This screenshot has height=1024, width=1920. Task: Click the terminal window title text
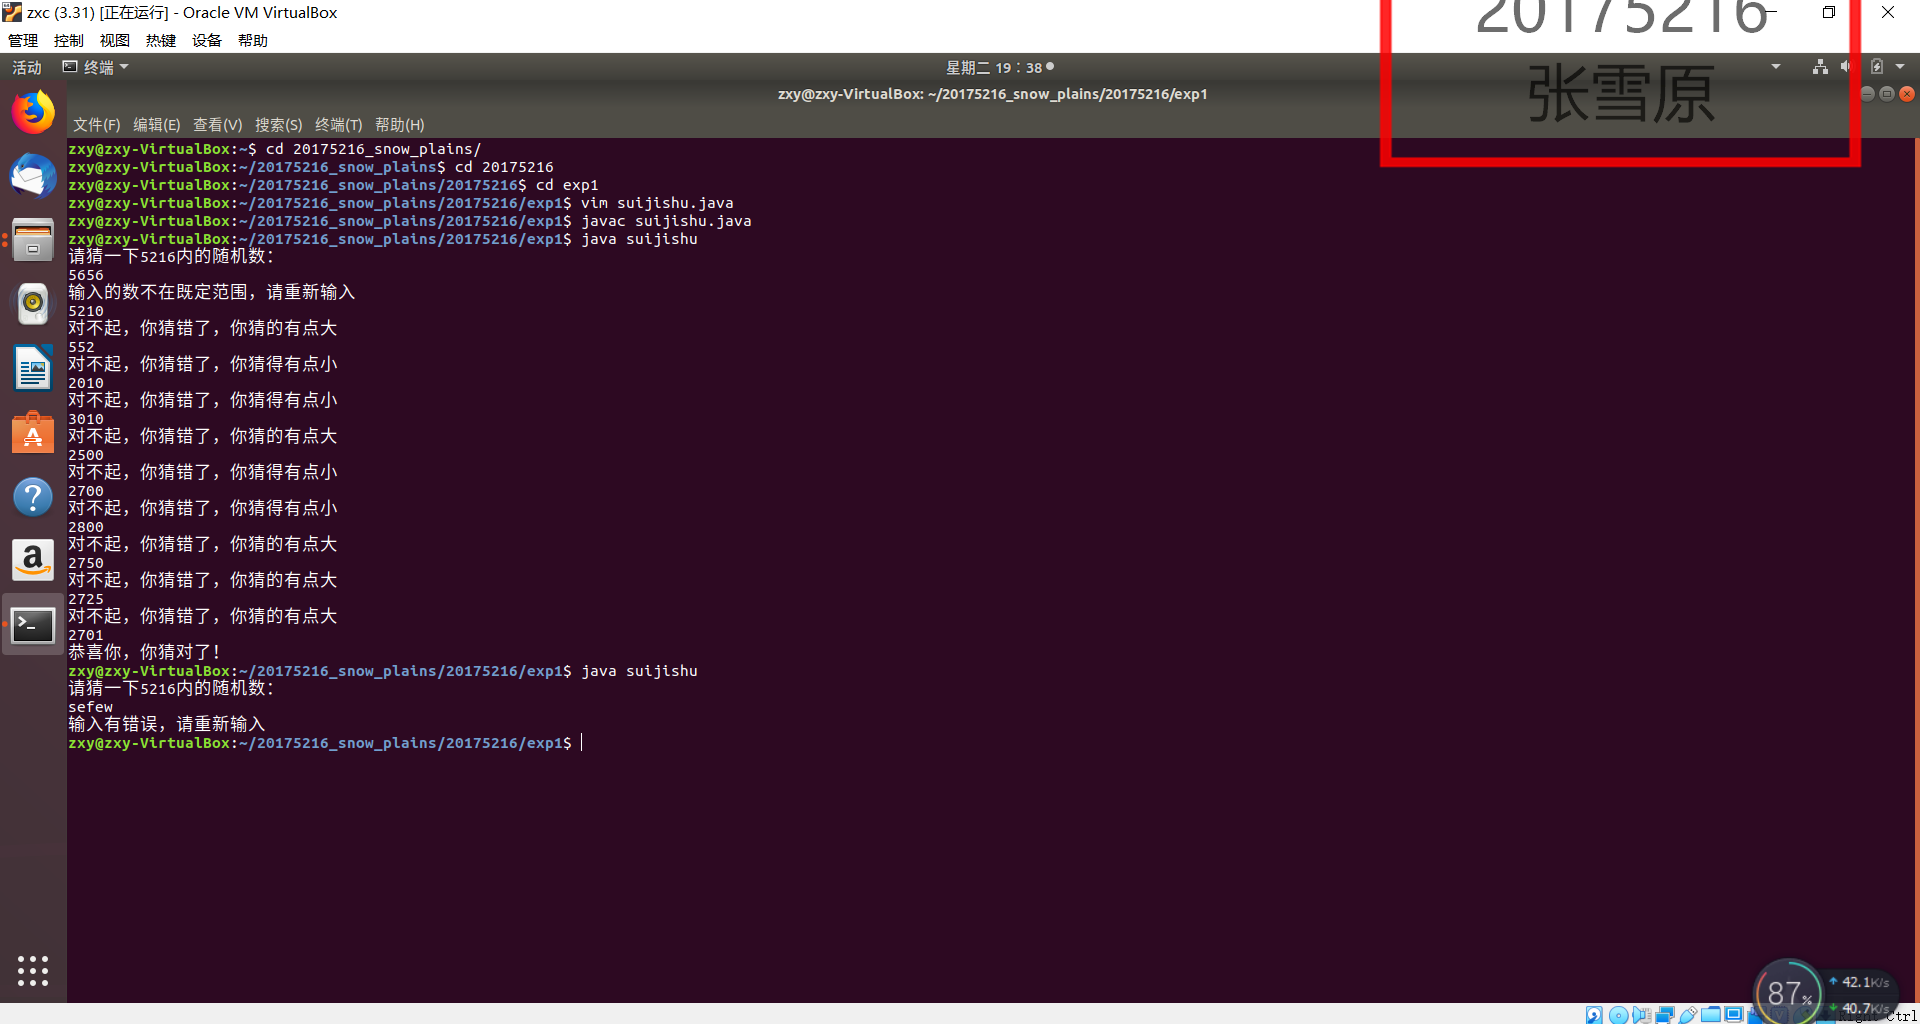tap(993, 94)
